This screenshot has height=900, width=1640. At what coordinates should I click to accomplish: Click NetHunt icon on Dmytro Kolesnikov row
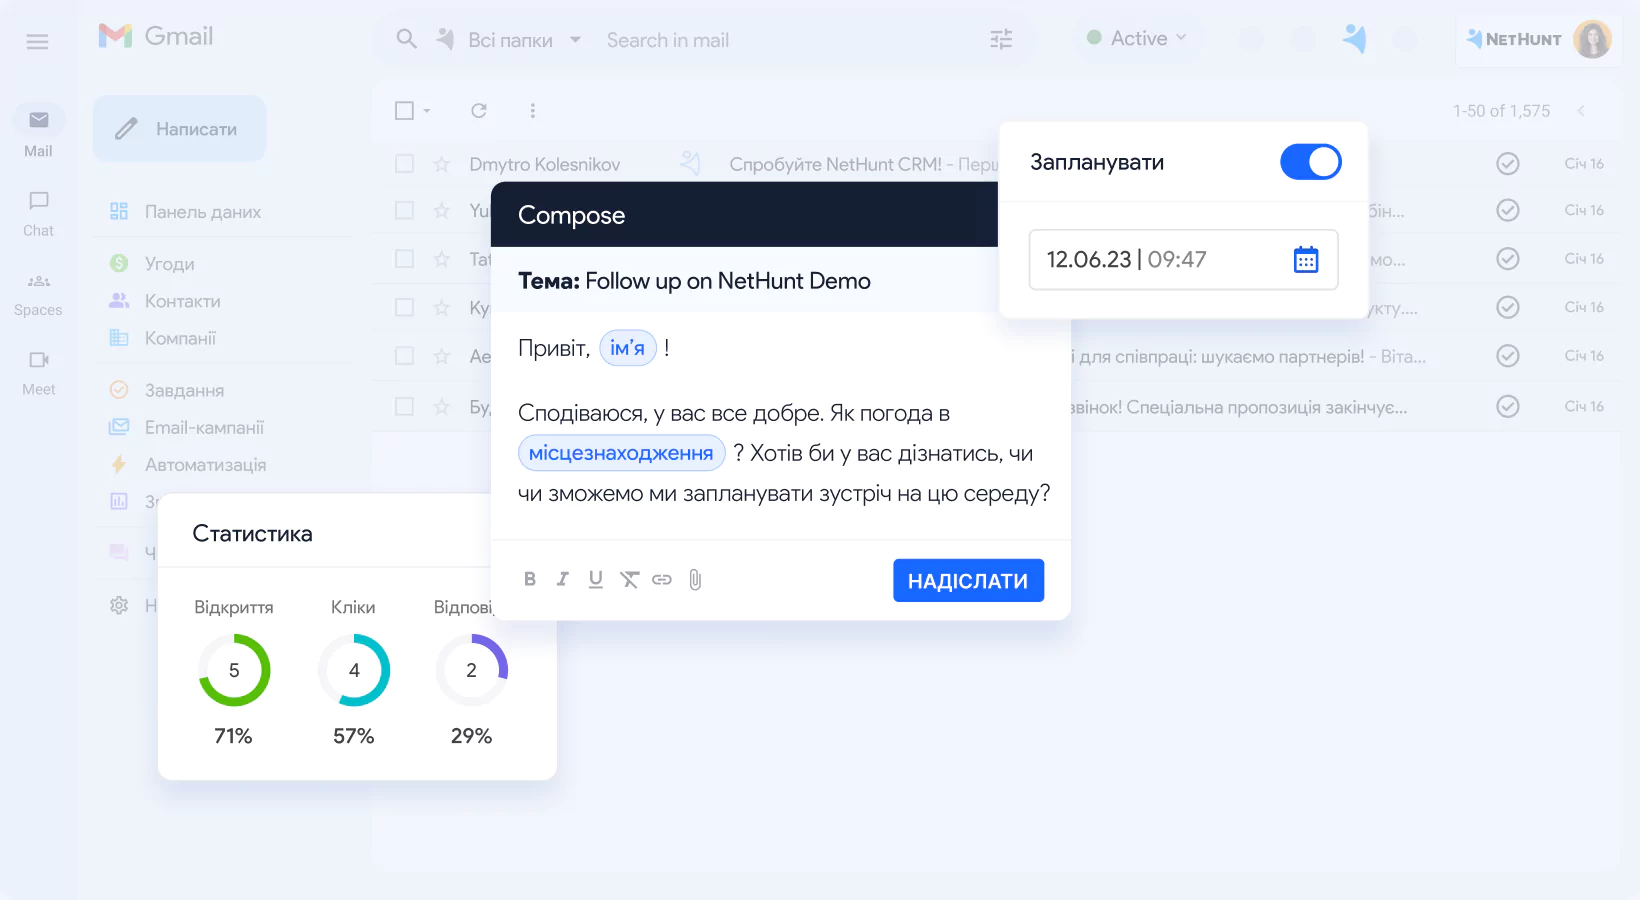coord(690,162)
